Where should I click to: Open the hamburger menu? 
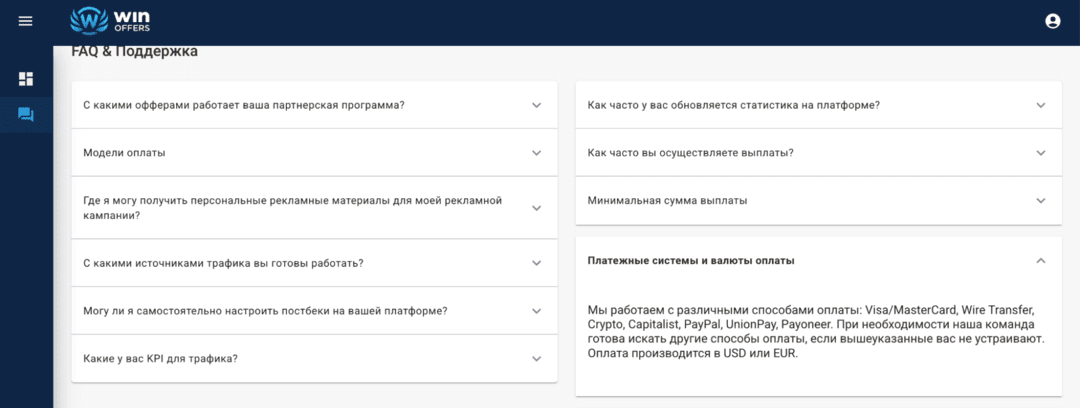pyautogui.click(x=25, y=21)
